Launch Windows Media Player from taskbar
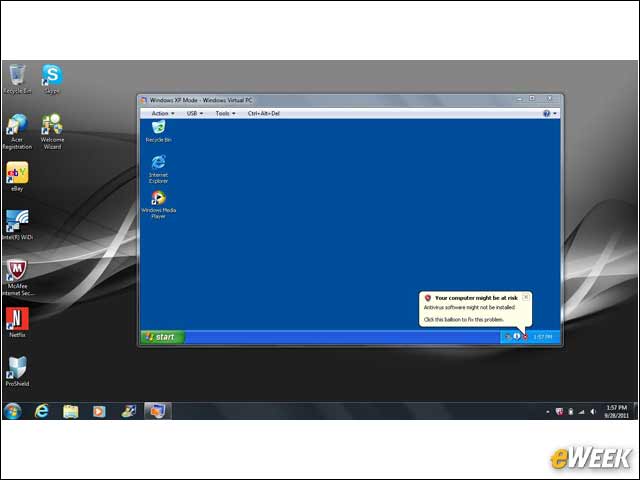The height and width of the screenshot is (480, 640). pyautogui.click(x=99, y=411)
